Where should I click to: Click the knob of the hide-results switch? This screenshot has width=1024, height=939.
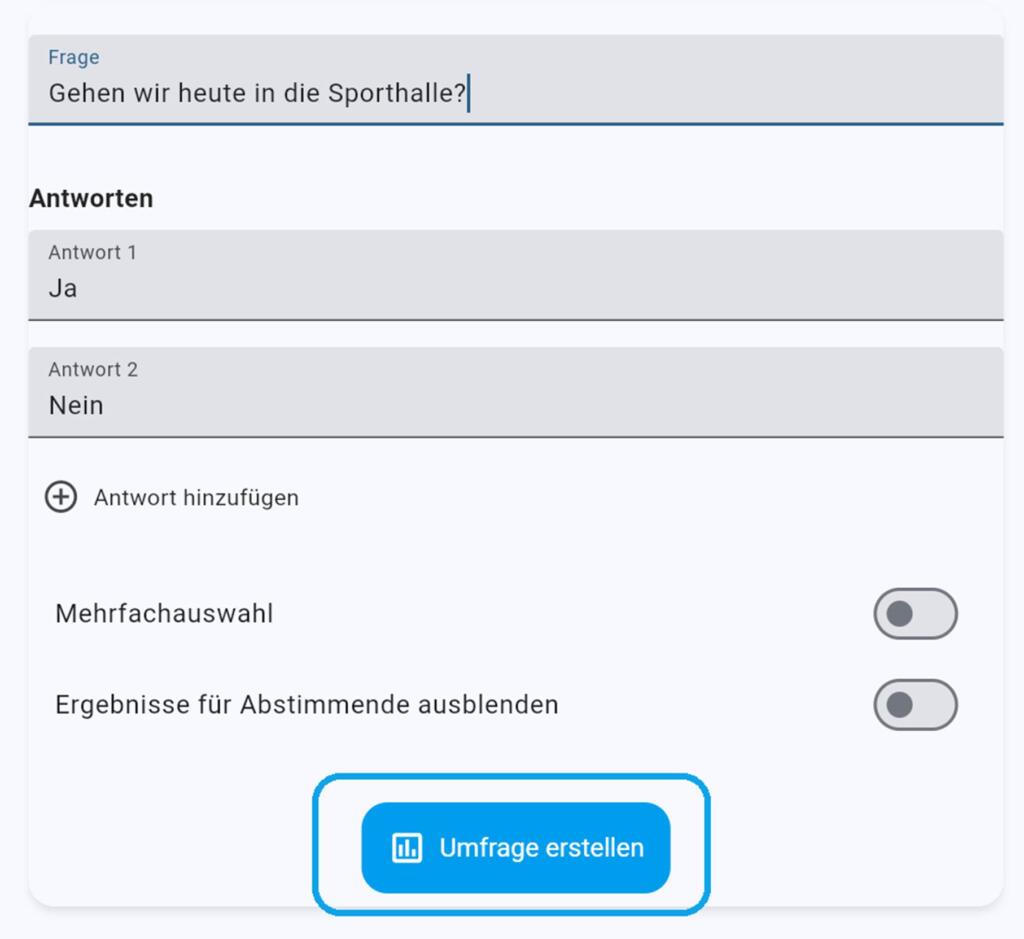900,705
